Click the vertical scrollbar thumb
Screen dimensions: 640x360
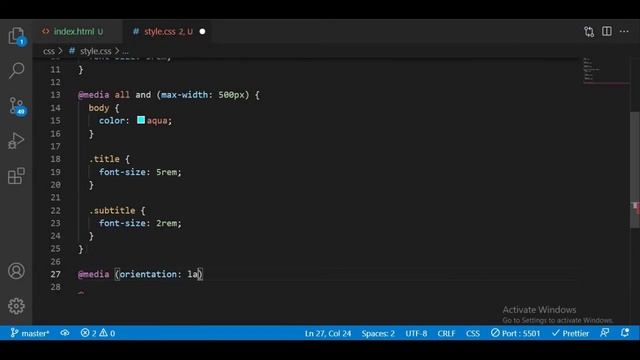point(635,170)
